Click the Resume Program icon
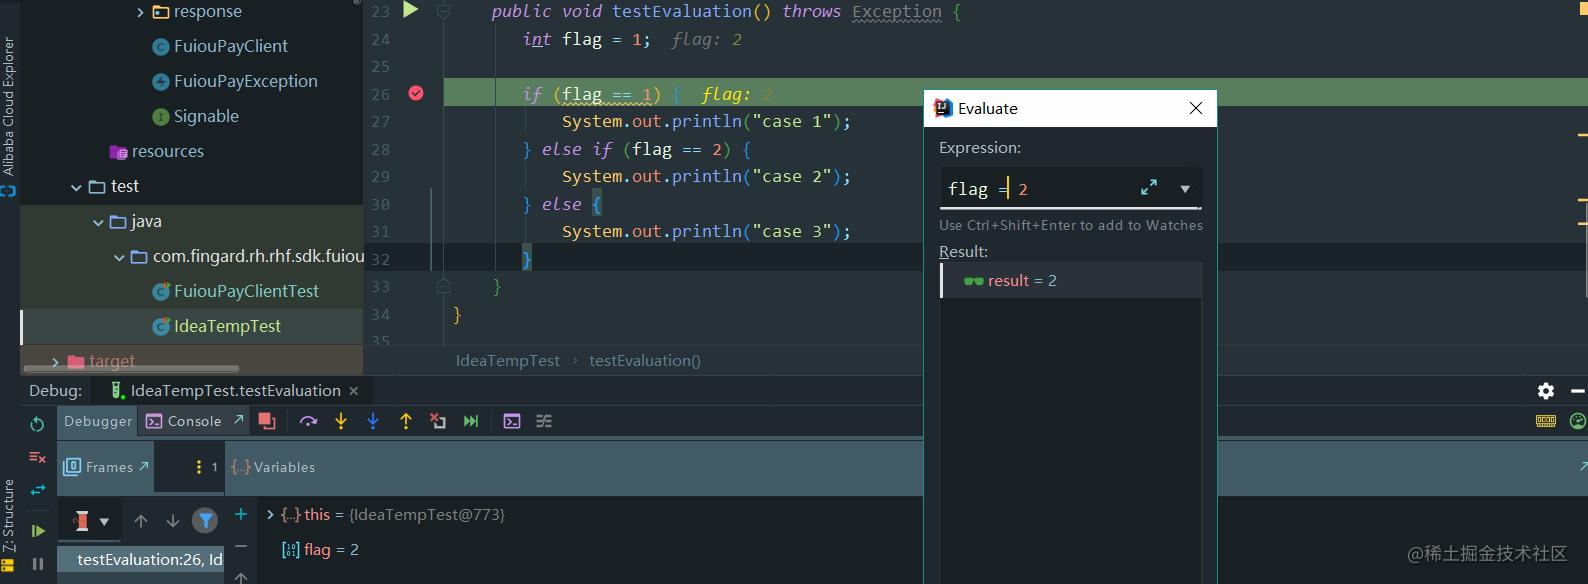The height and width of the screenshot is (584, 1588). click(x=38, y=530)
